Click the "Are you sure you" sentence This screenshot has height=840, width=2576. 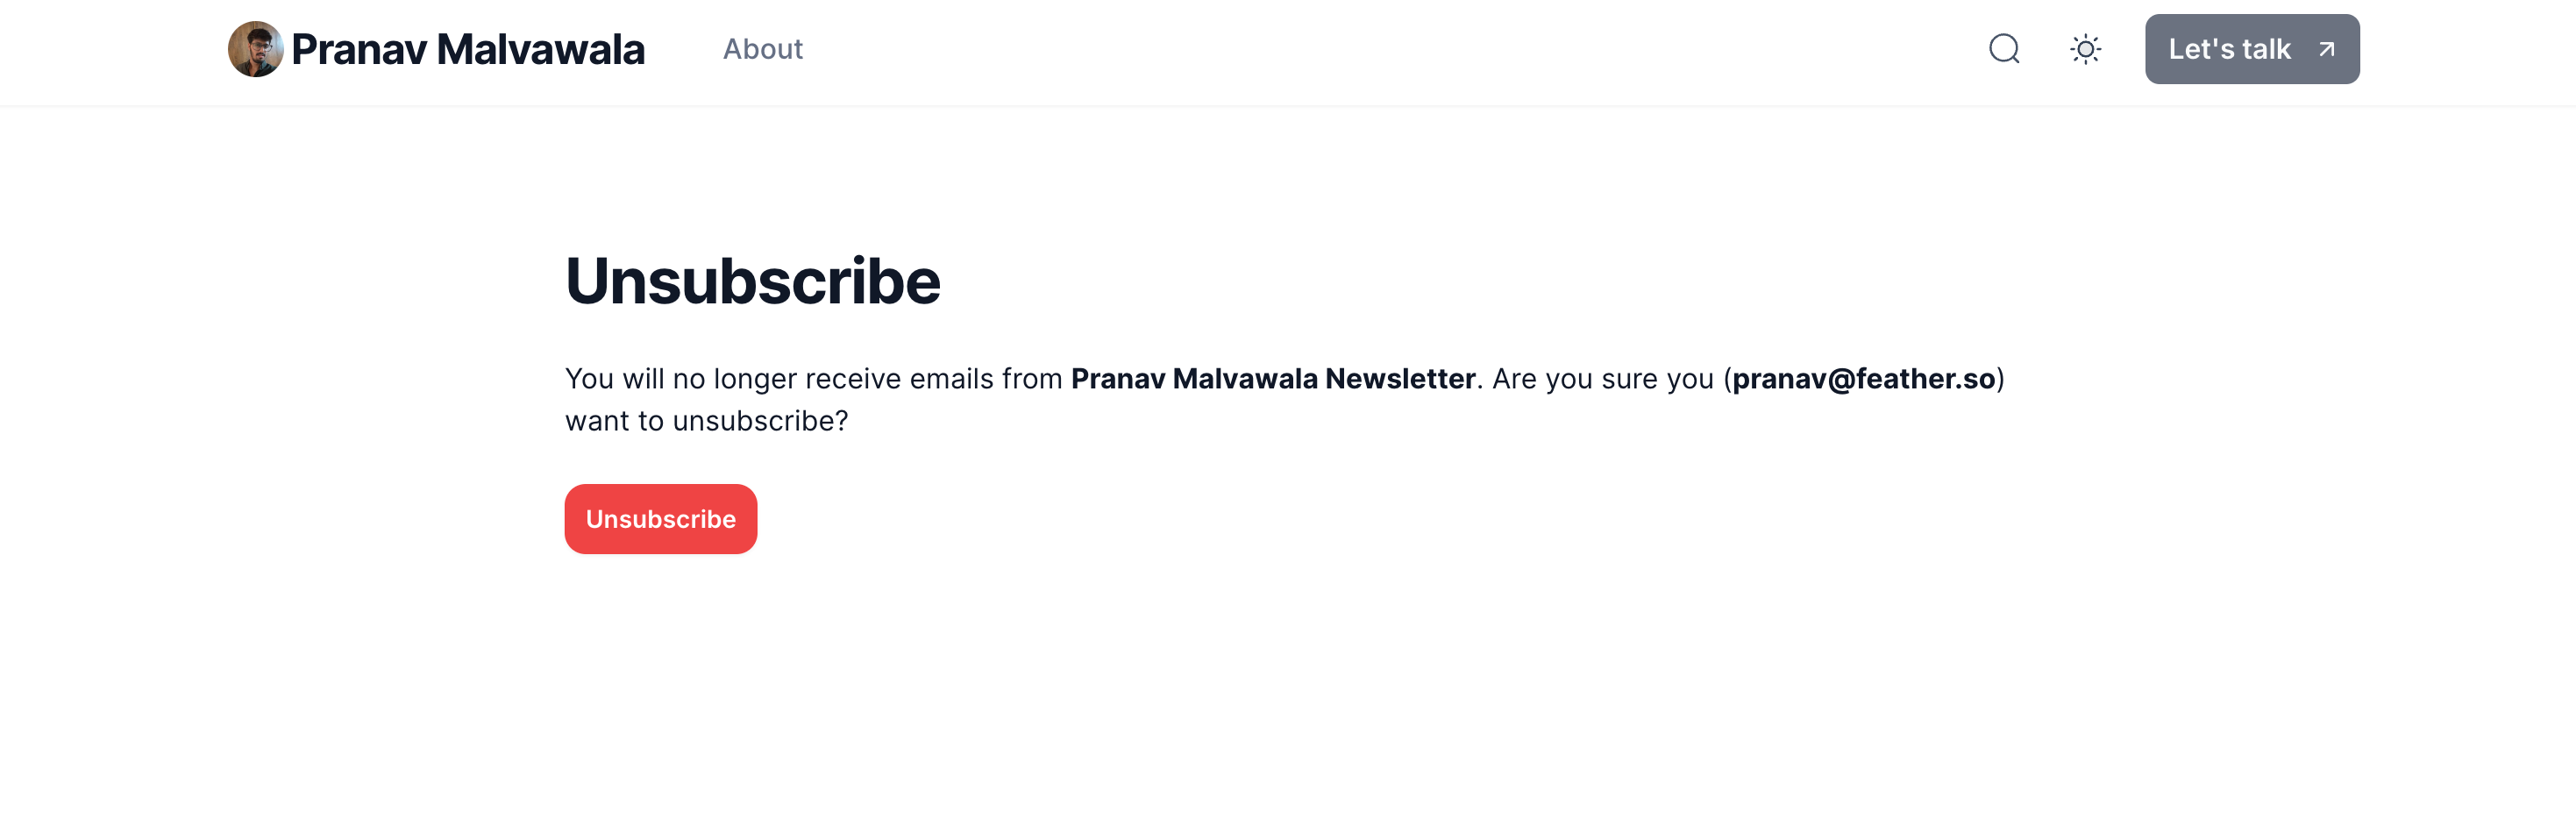coord(1602,379)
